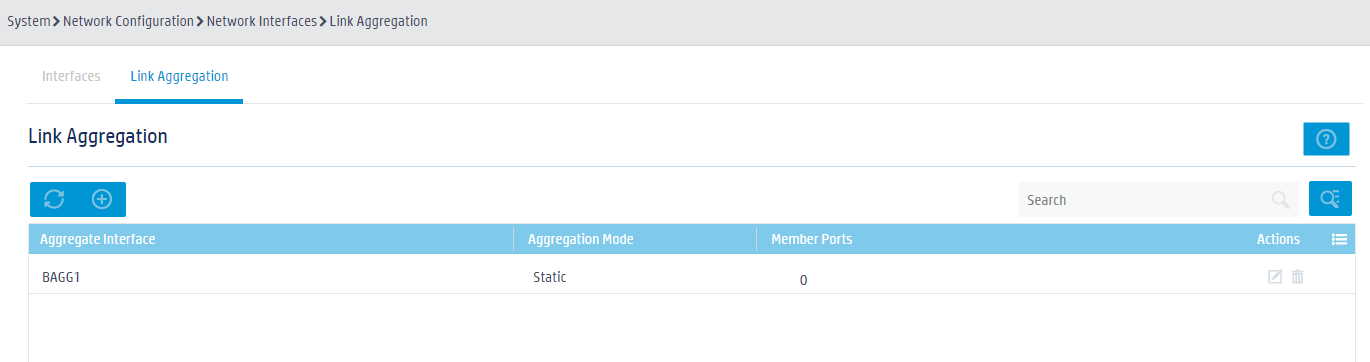
Task: Delete the BAGG1 entry with trash icon
Action: (1298, 277)
